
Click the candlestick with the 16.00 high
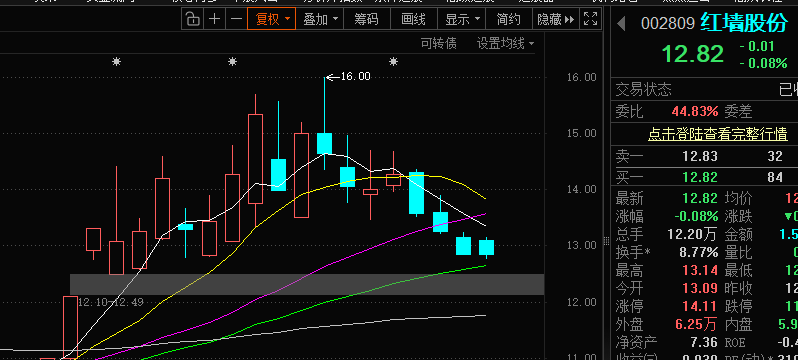(325, 143)
